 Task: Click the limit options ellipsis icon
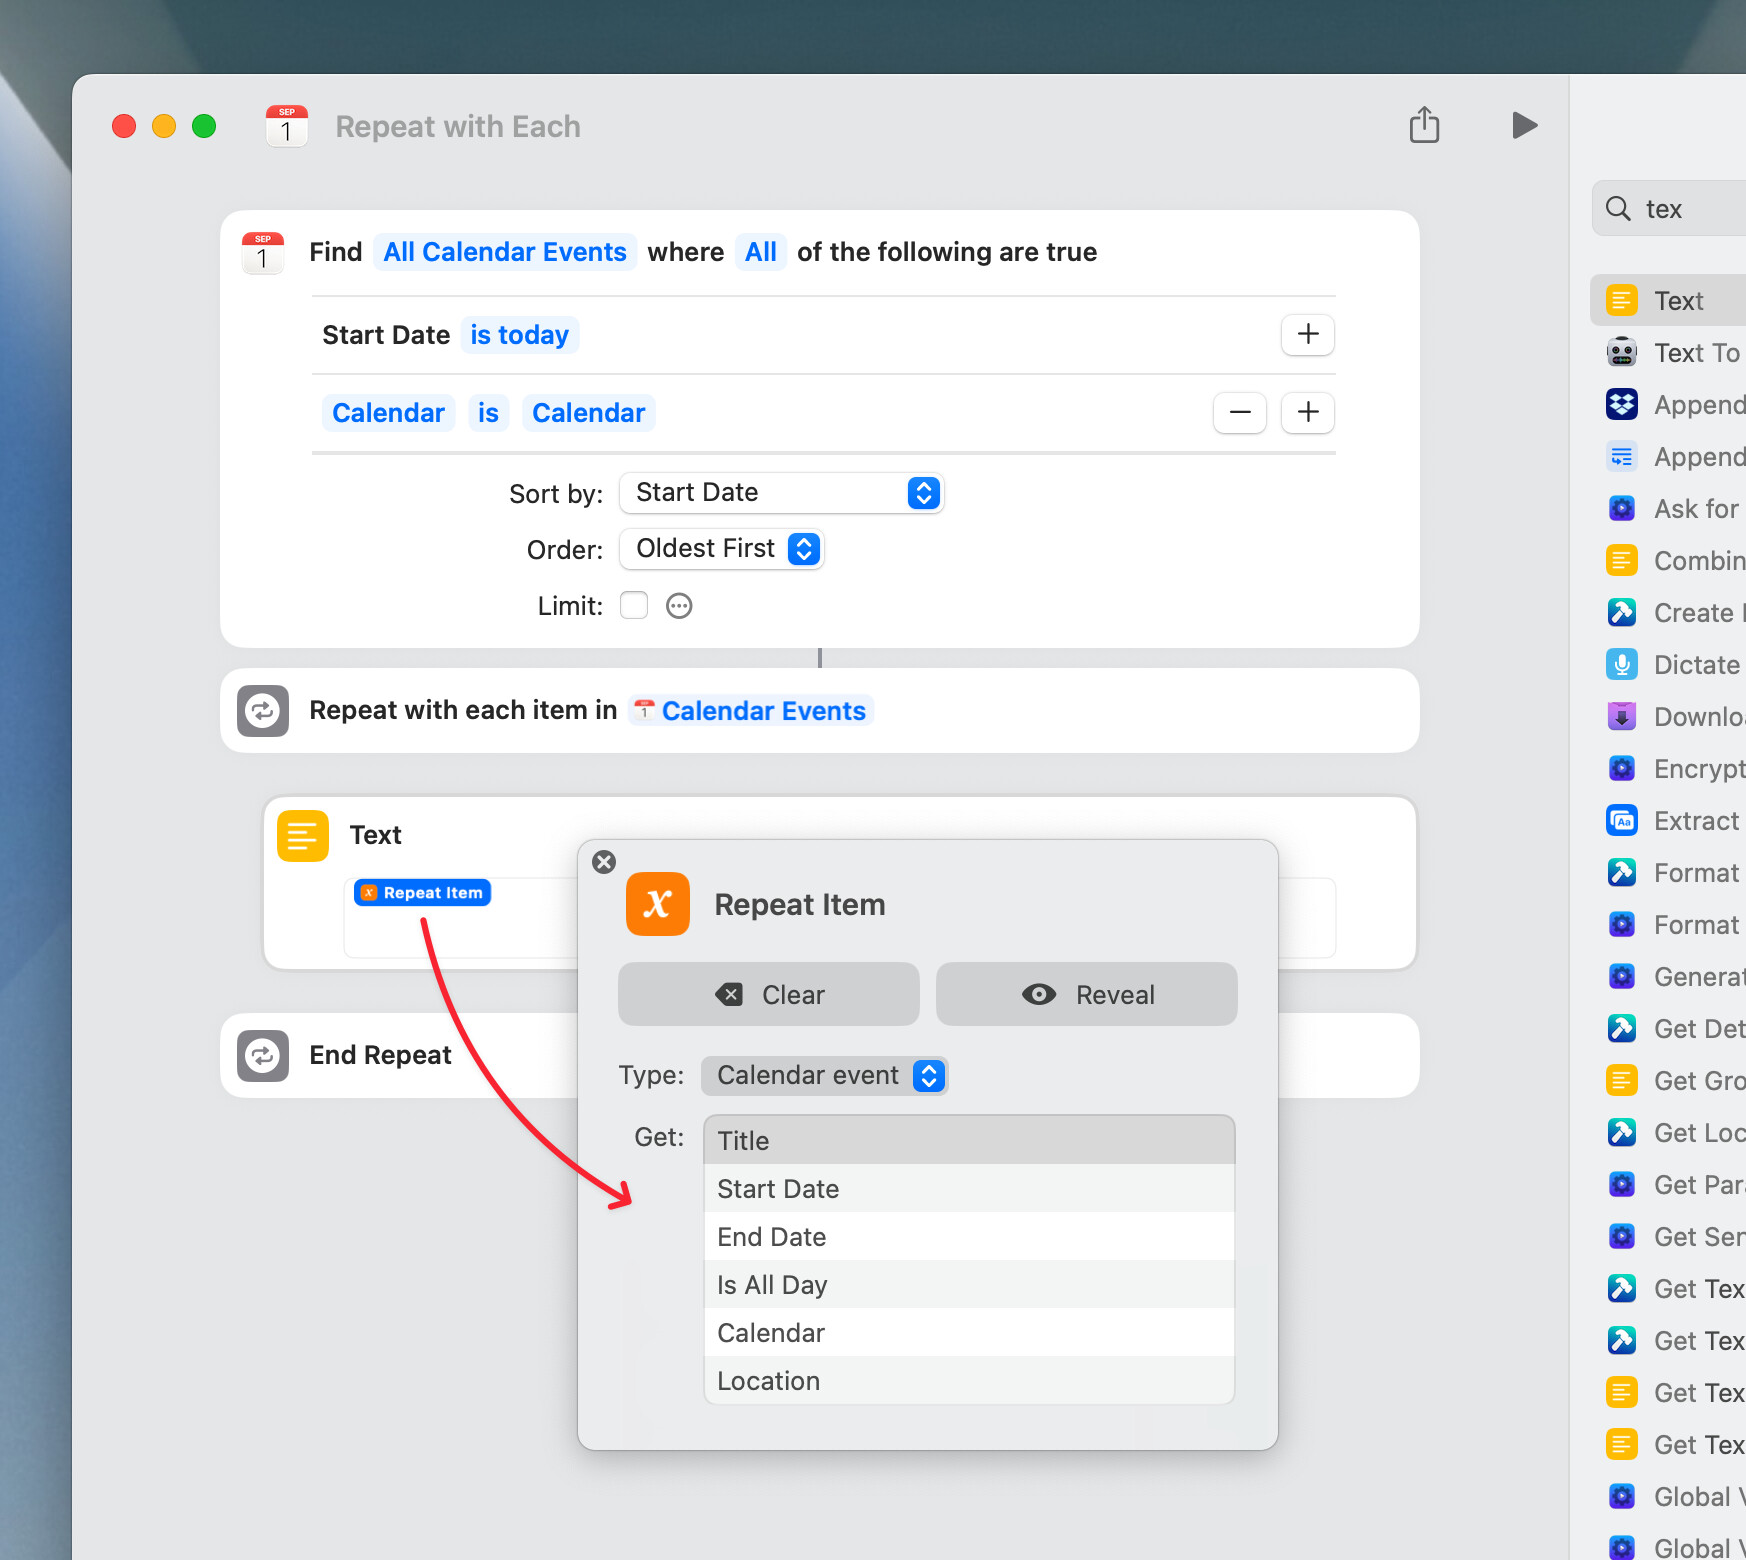click(679, 606)
